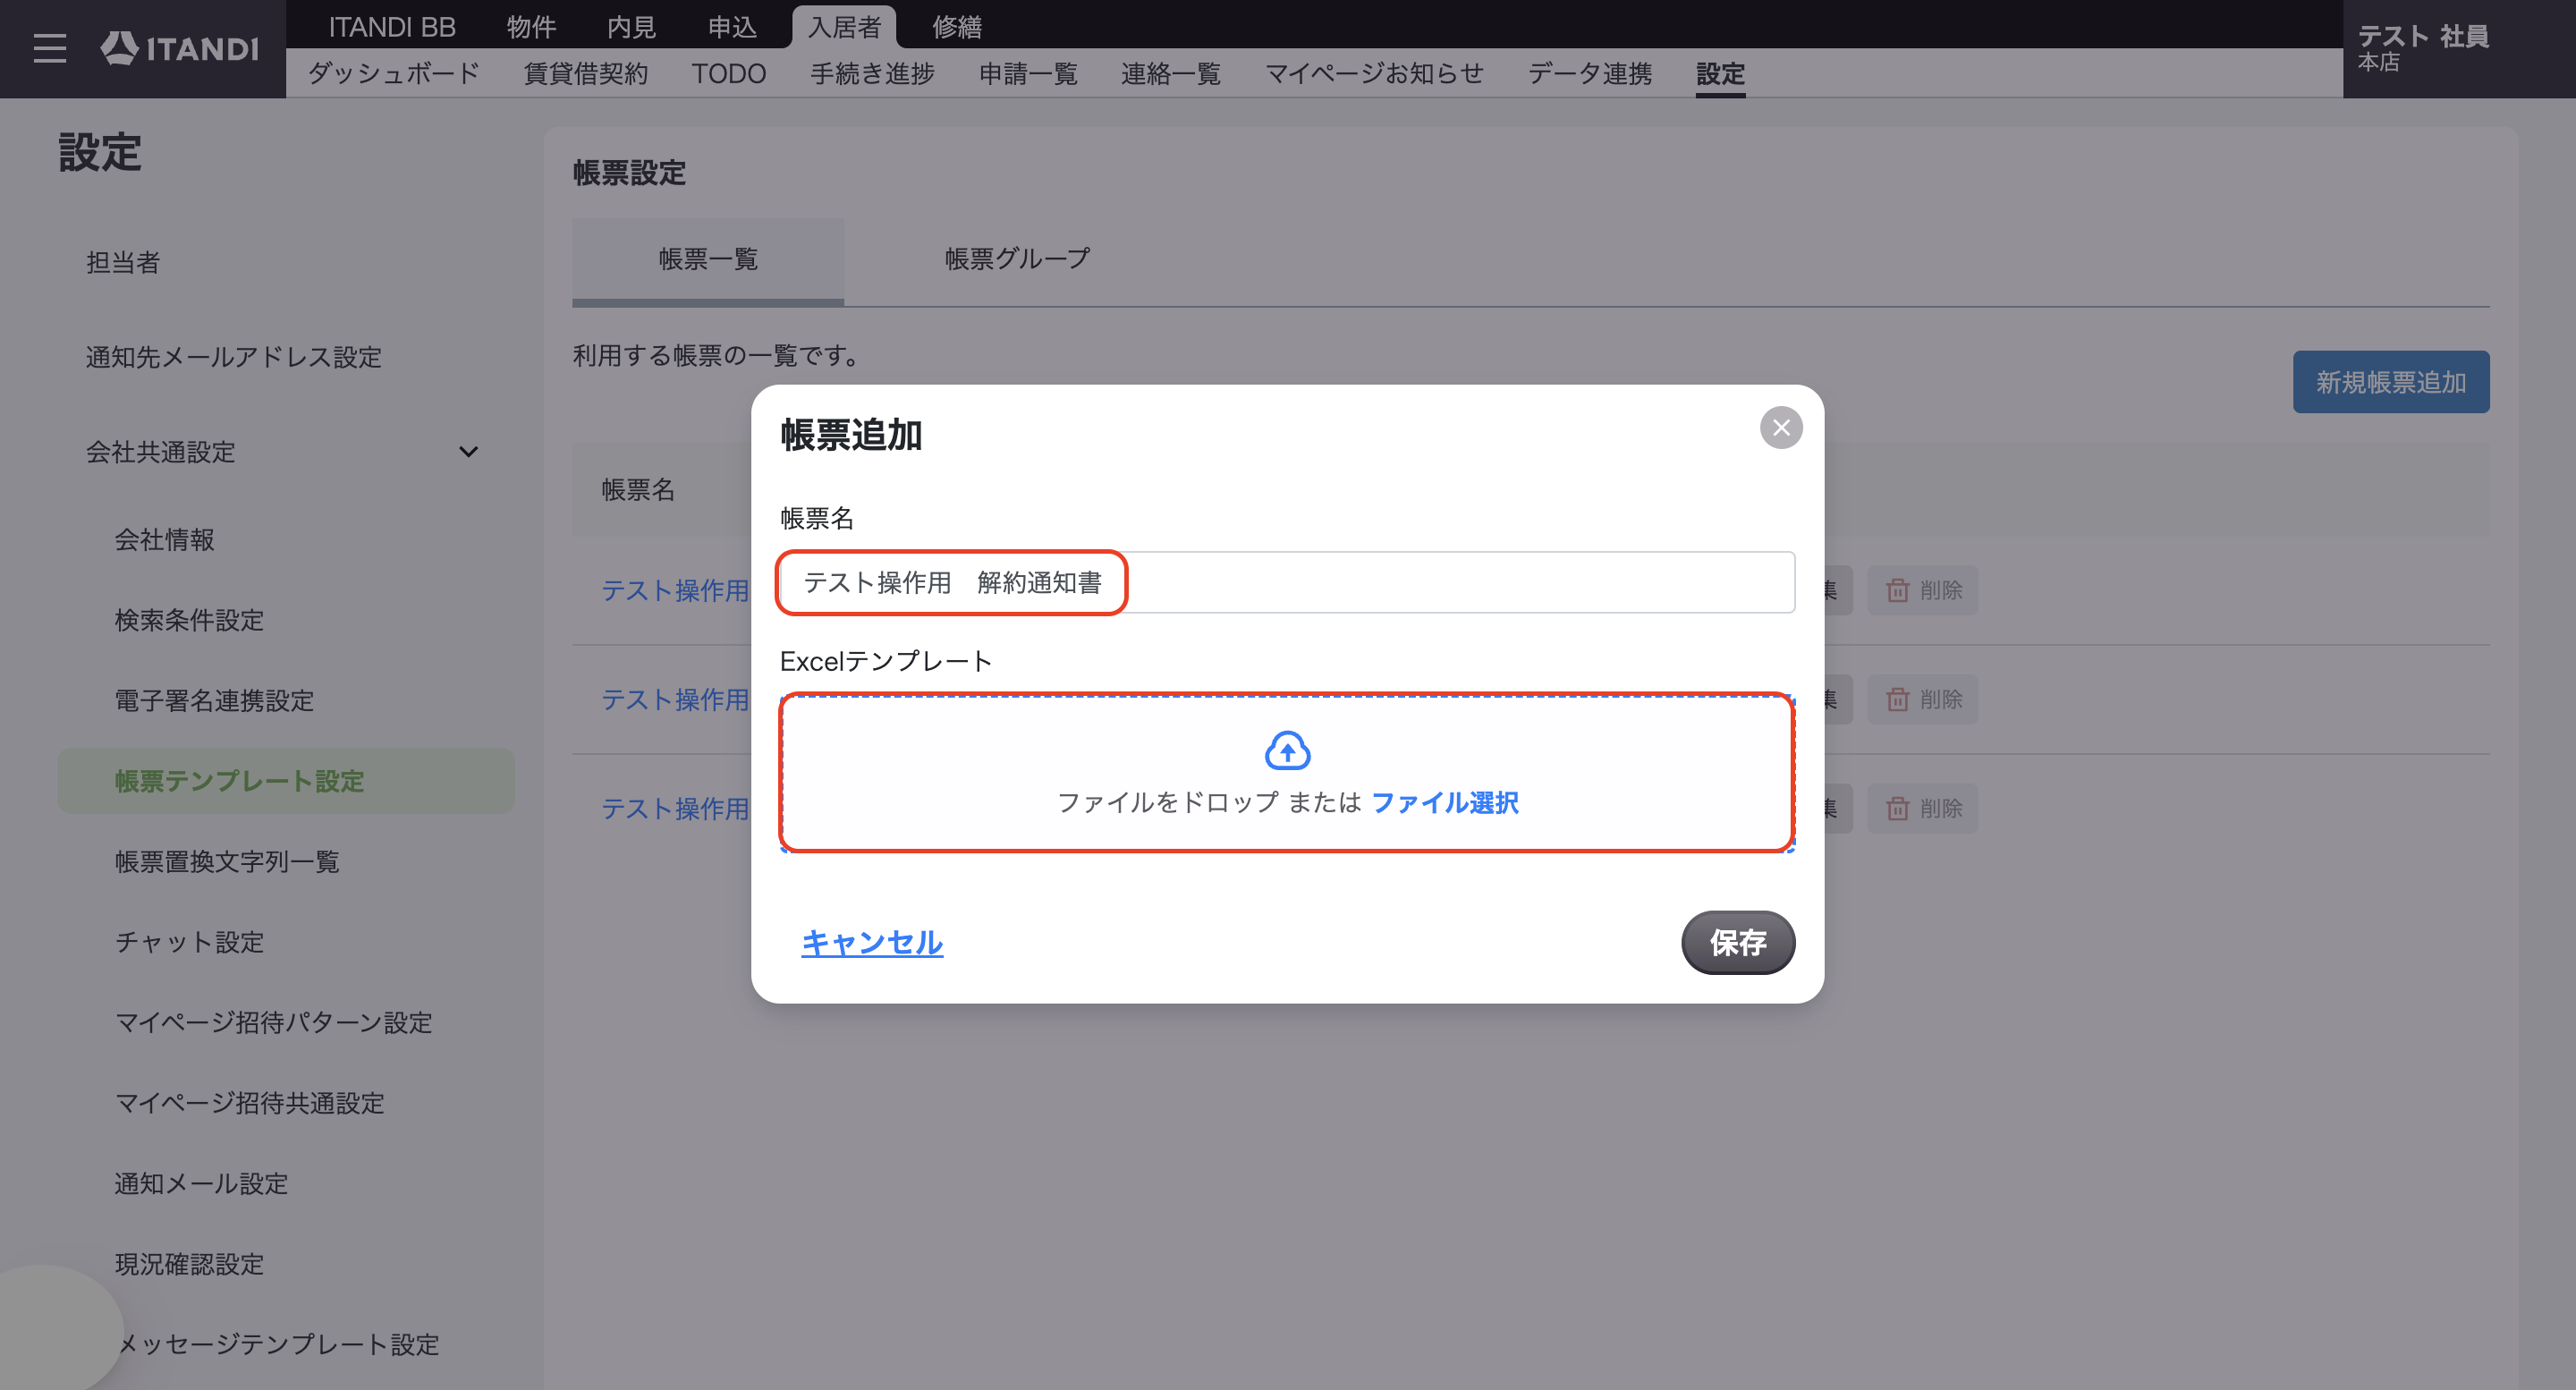The width and height of the screenshot is (2576, 1390).
Task: Click the ITANDI logo
Action: click(180, 48)
